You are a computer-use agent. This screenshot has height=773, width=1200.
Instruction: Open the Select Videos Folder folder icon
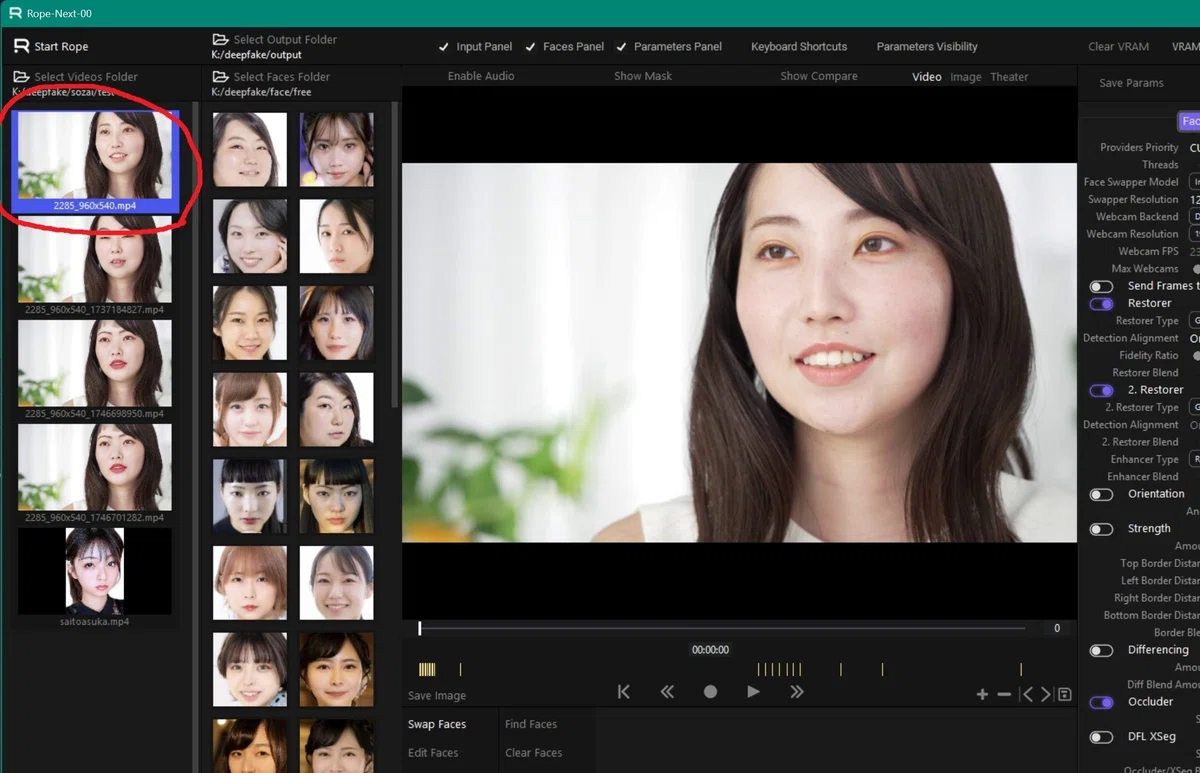coord(21,77)
